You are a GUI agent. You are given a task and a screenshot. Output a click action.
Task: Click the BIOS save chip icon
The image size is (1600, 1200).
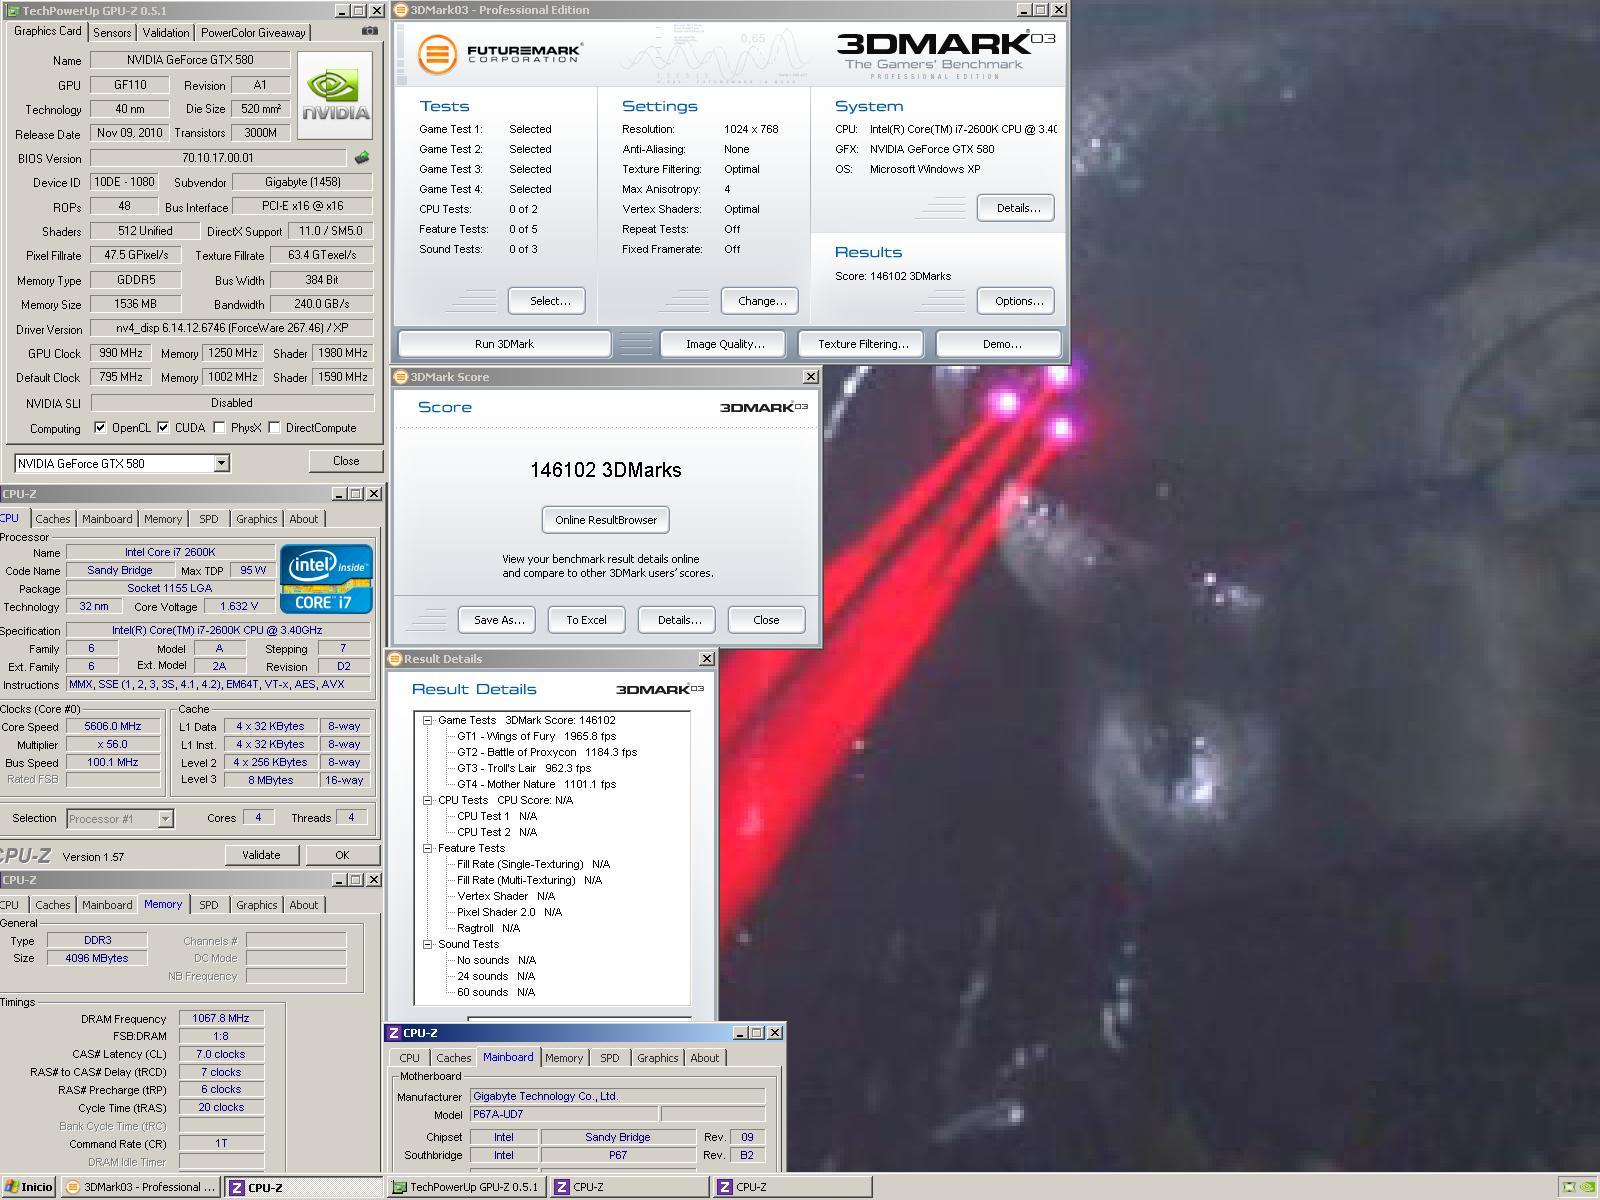362,158
